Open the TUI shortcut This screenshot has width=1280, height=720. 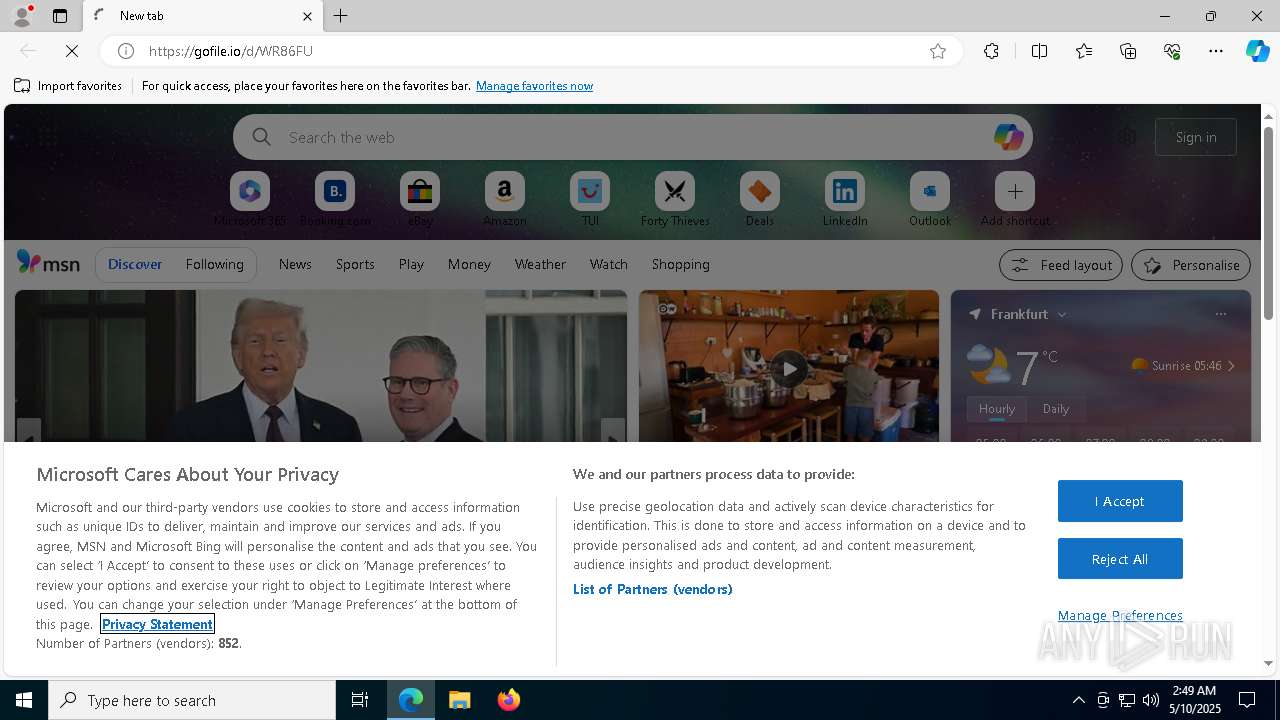click(590, 199)
